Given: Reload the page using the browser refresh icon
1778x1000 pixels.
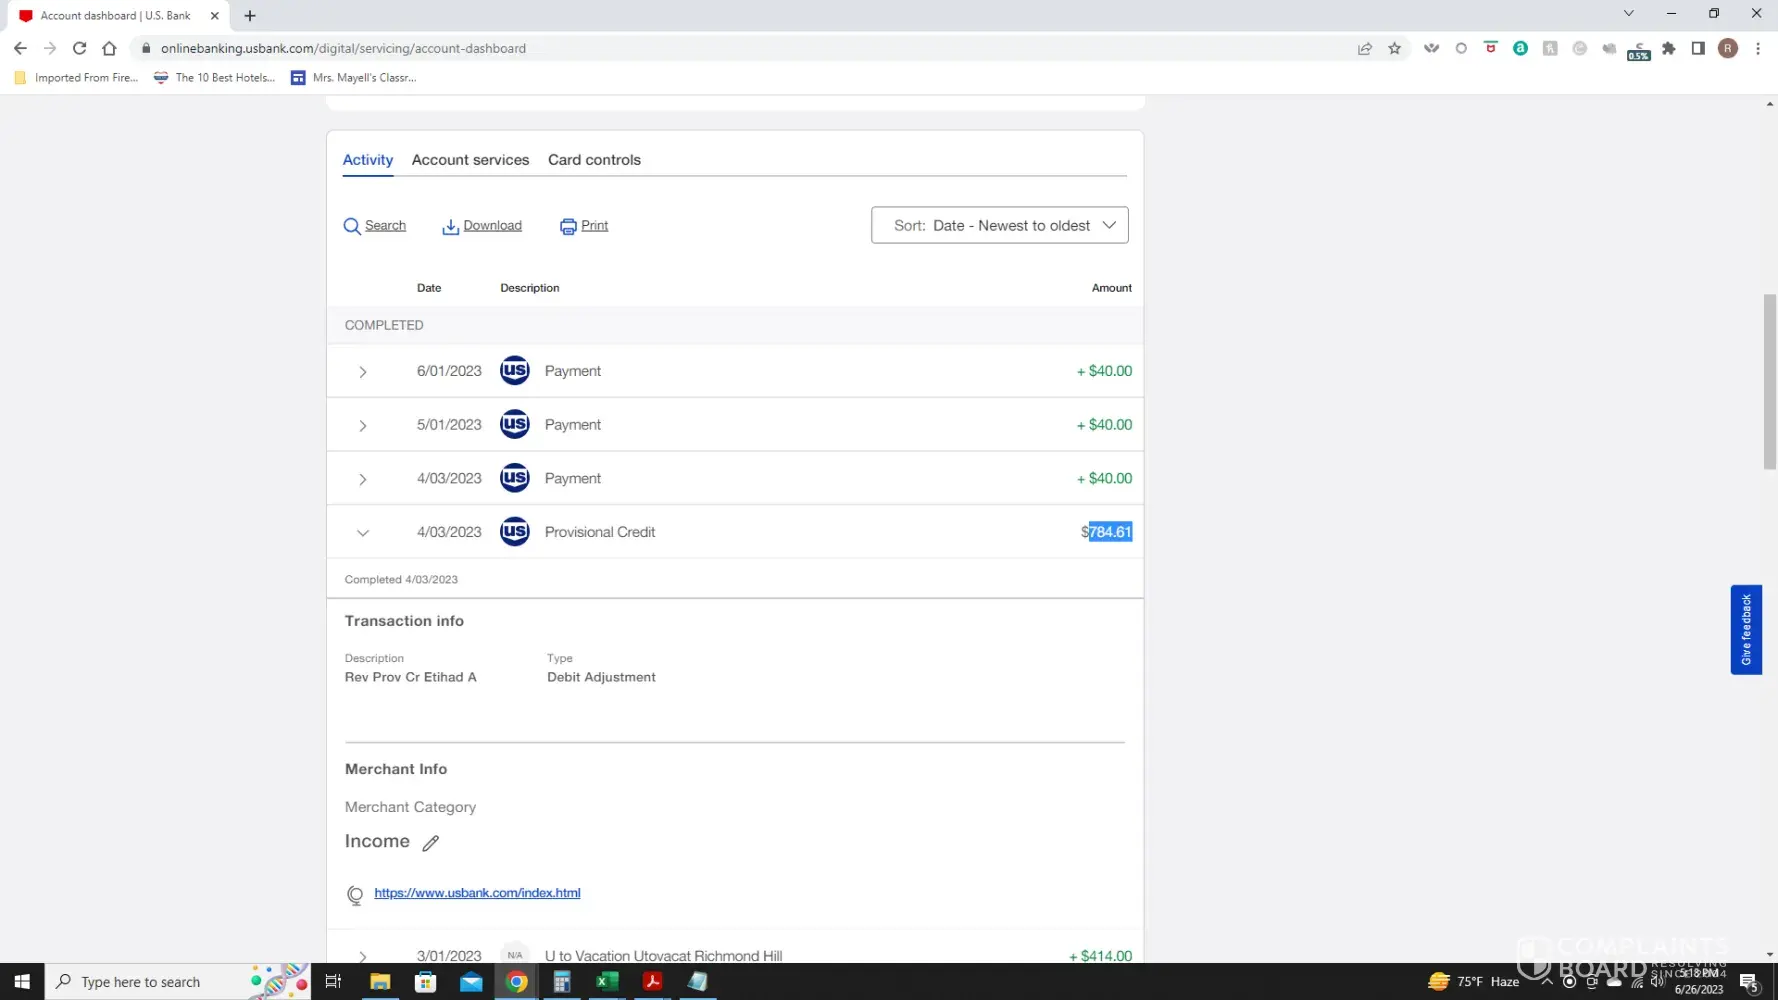Looking at the screenshot, I should [x=79, y=48].
